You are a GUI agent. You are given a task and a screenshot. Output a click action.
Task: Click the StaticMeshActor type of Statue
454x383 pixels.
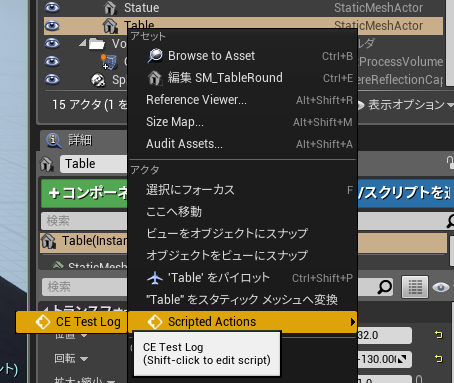(378, 8)
